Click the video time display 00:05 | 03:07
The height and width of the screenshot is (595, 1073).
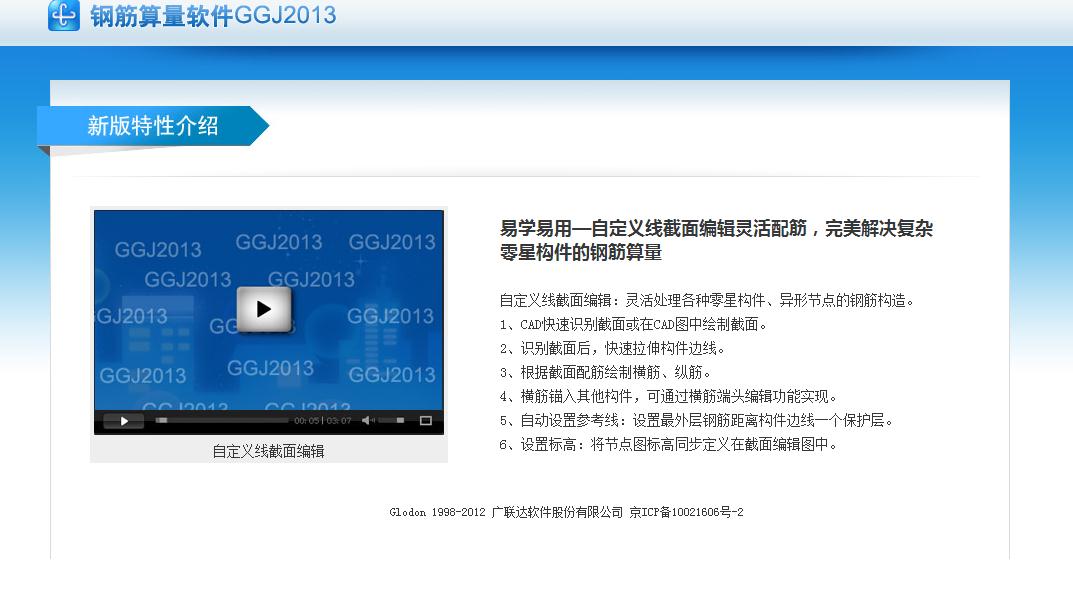coord(322,420)
